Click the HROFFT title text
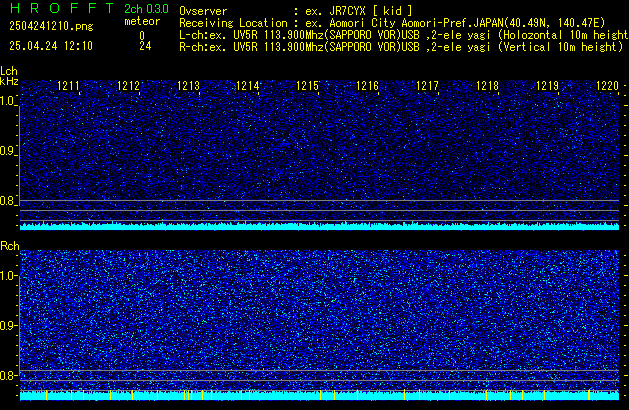Screen dimensions: 629x410 [x=62, y=8]
